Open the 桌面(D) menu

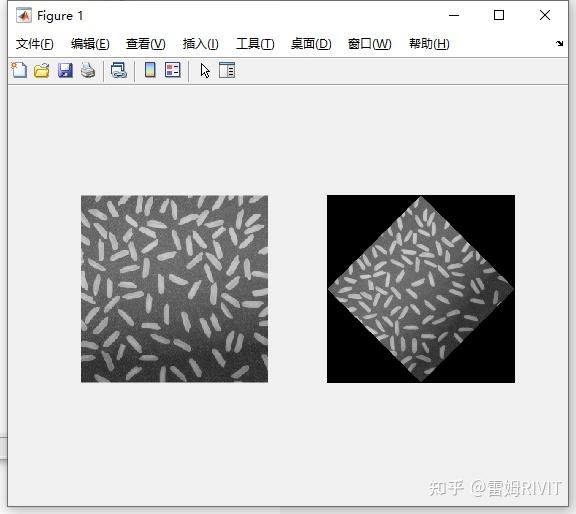[311, 44]
